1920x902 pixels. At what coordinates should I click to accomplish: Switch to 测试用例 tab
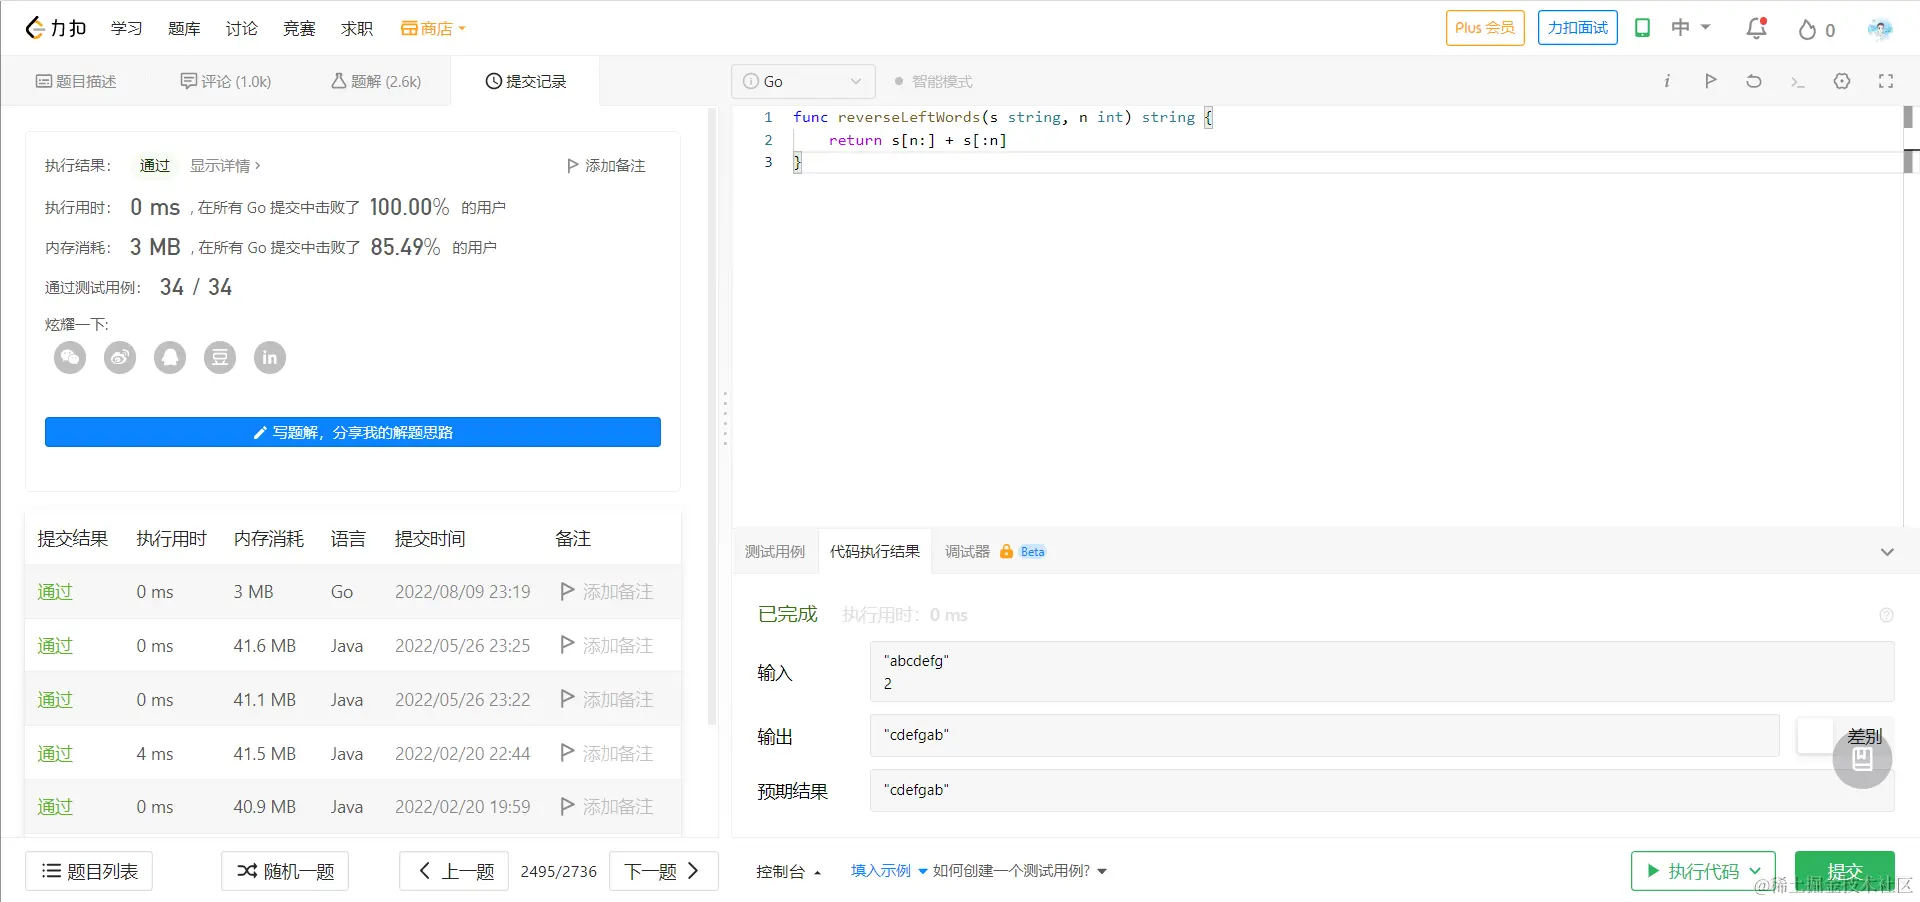[775, 552]
